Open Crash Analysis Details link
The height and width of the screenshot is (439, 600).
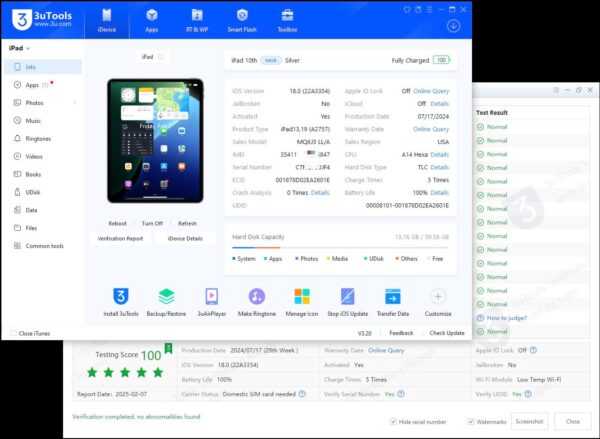320,193
